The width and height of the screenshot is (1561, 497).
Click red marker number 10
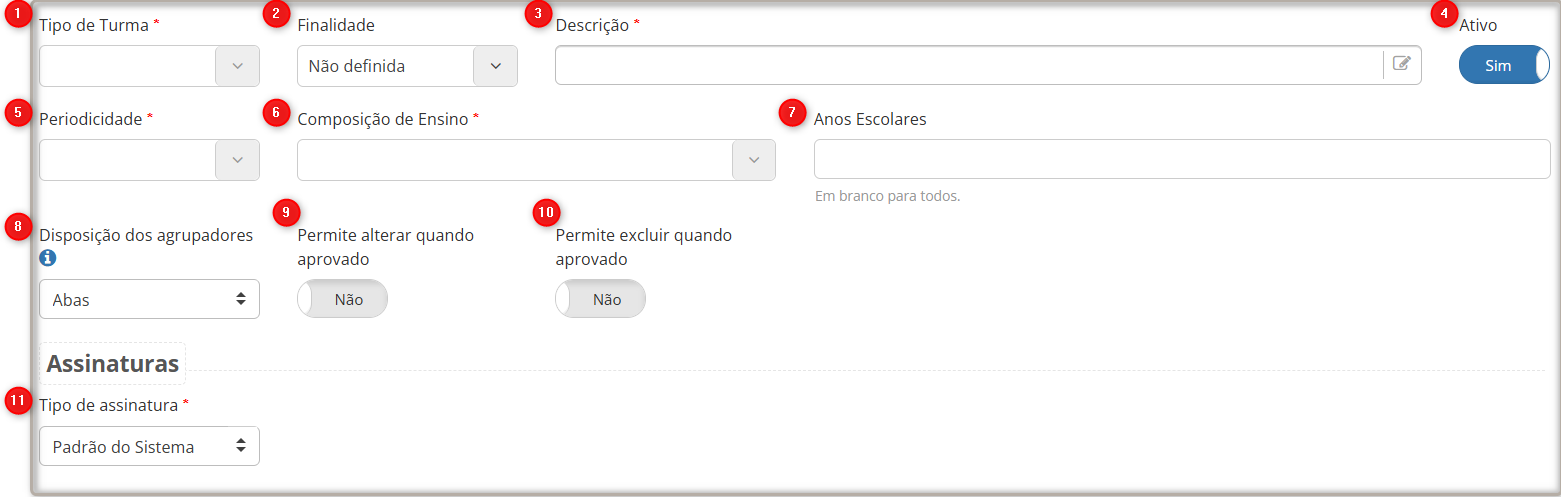pyautogui.click(x=545, y=212)
